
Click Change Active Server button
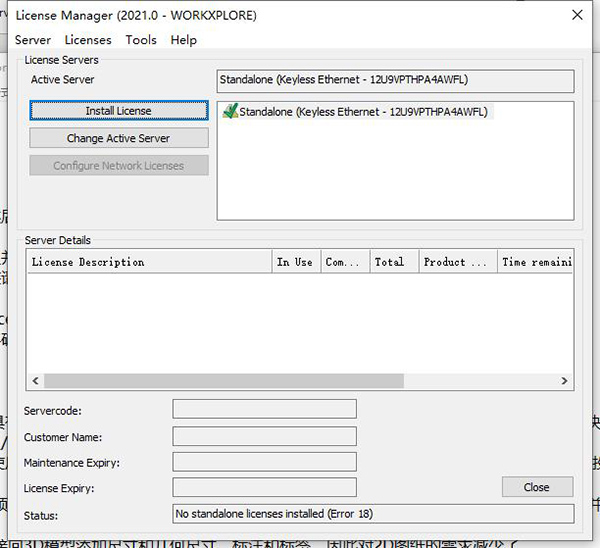[119, 138]
